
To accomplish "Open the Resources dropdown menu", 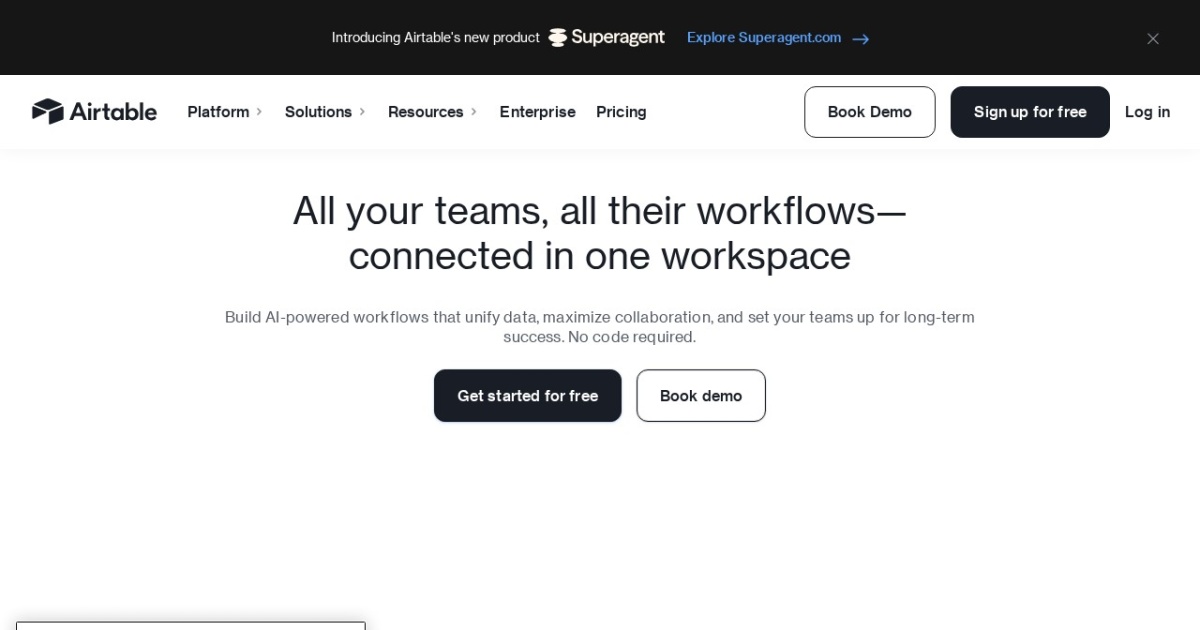I will 426,112.
